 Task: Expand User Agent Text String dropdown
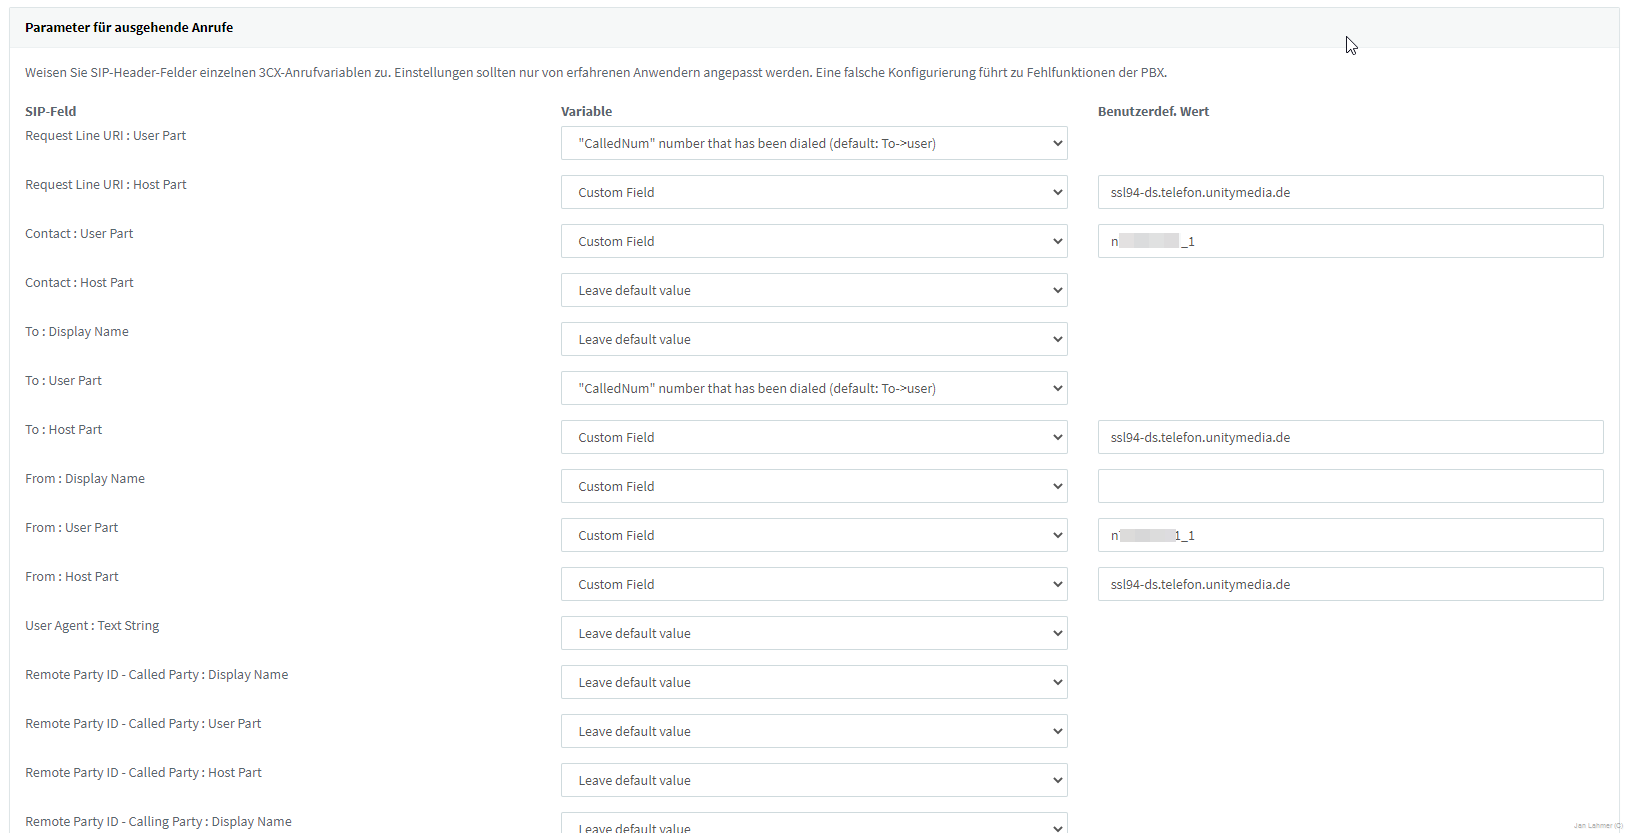click(x=813, y=633)
